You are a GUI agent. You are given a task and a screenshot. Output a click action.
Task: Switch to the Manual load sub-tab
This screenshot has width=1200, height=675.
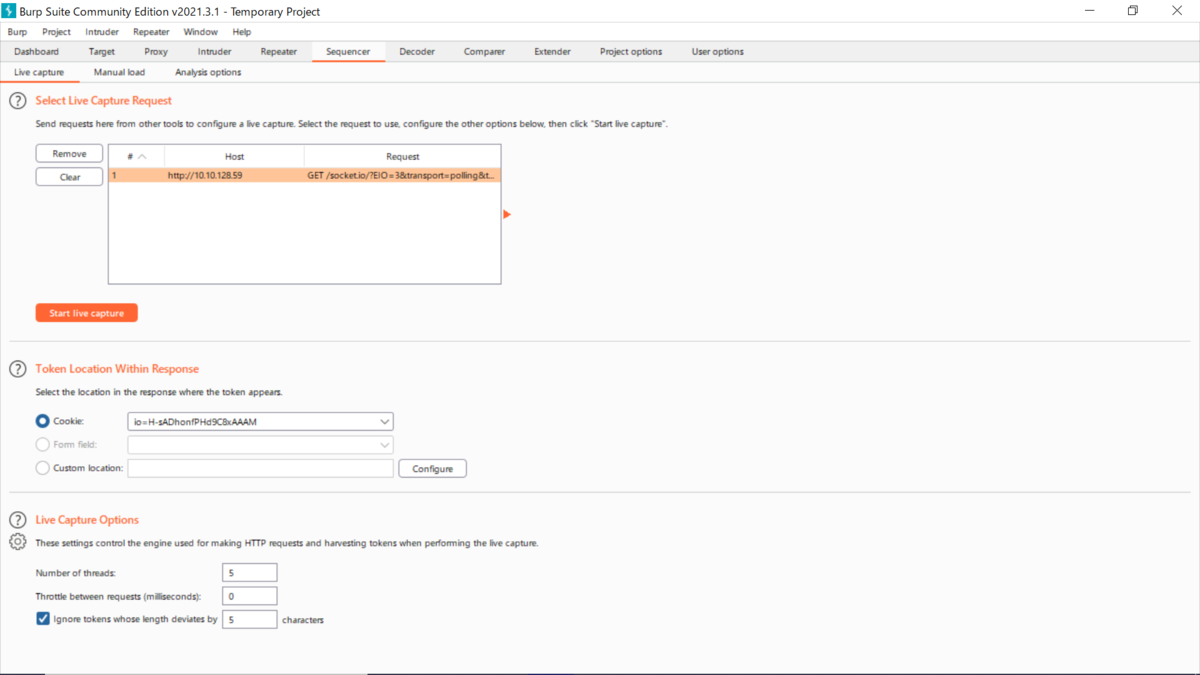119,73
